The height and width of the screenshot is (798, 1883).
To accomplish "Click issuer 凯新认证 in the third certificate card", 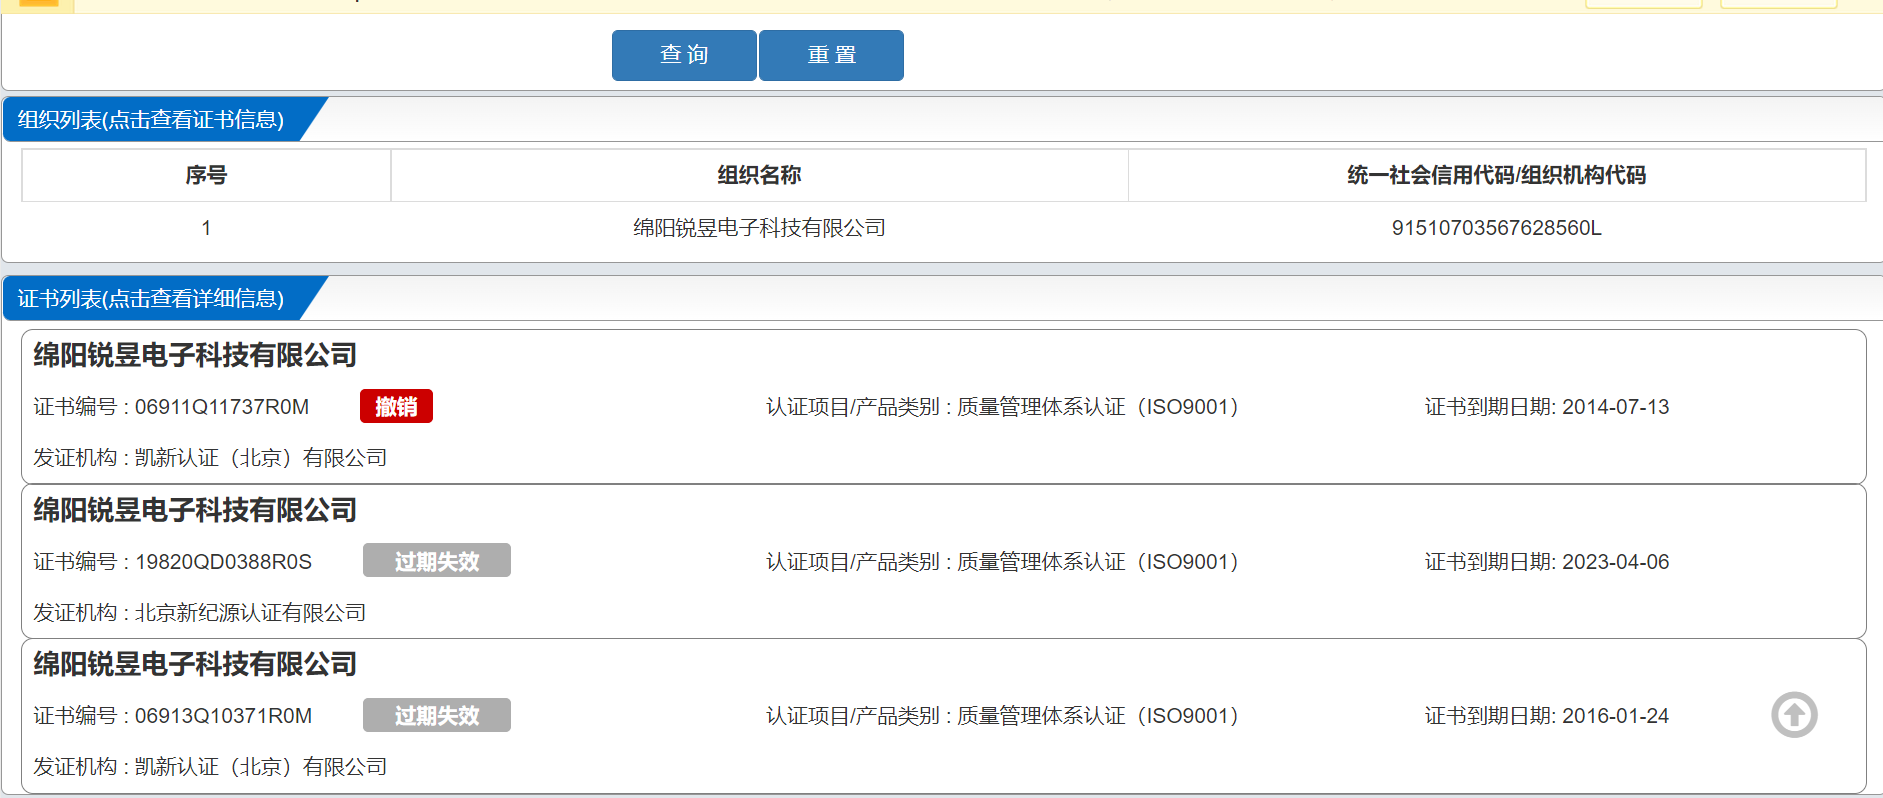I will point(261,767).
